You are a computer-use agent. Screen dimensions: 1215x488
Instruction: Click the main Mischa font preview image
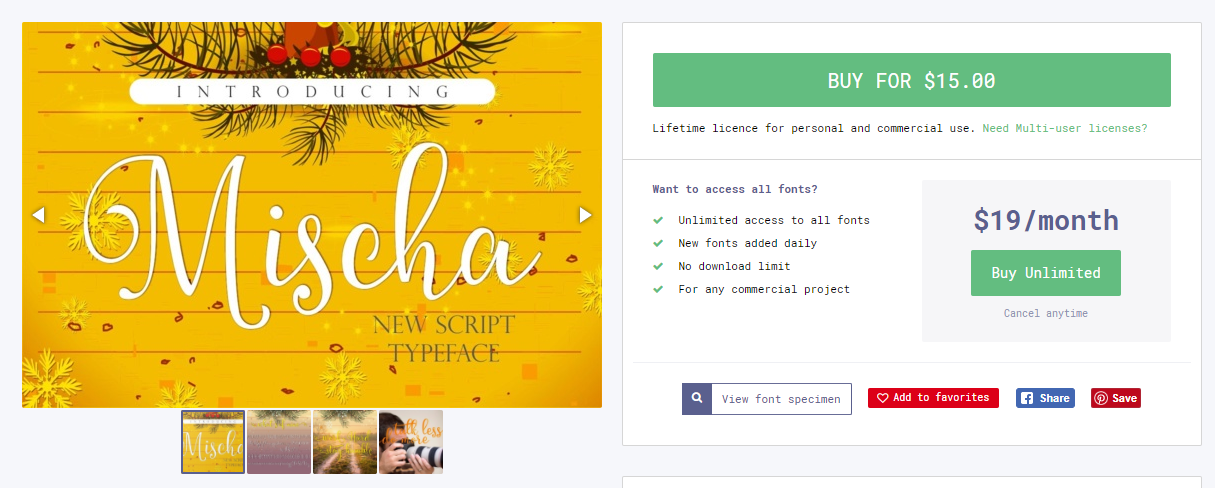tap(312, 215)
